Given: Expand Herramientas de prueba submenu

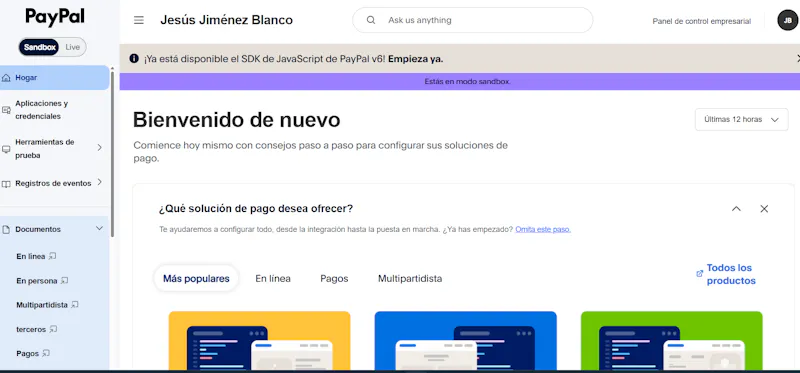Looking at the screenshot, I should 99,147.
